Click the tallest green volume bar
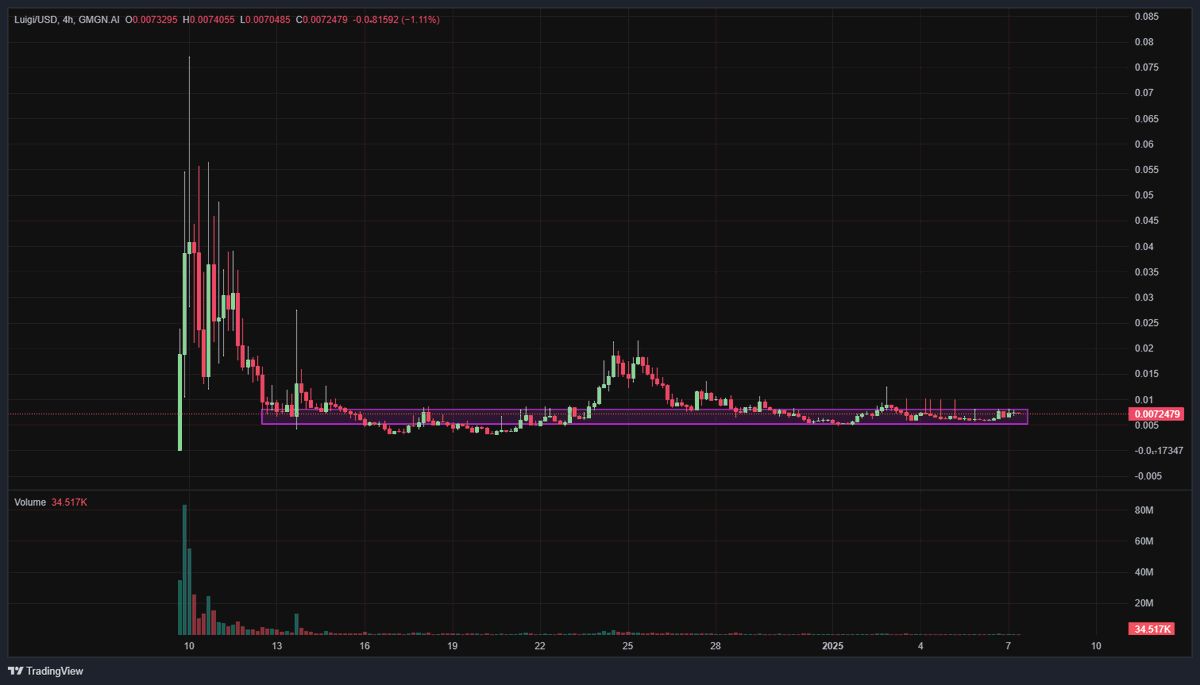The image size is (1200, 685). 184,570
